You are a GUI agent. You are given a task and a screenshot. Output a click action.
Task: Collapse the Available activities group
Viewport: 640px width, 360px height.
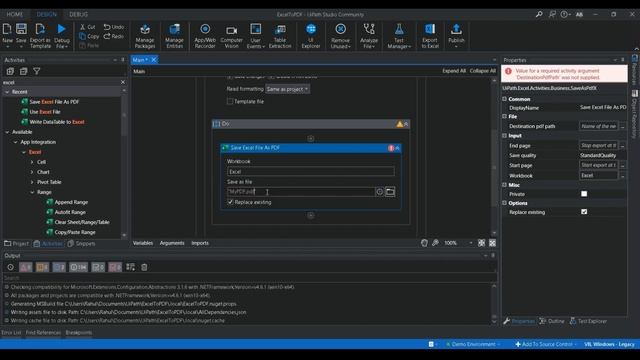[x=7, y=132]
